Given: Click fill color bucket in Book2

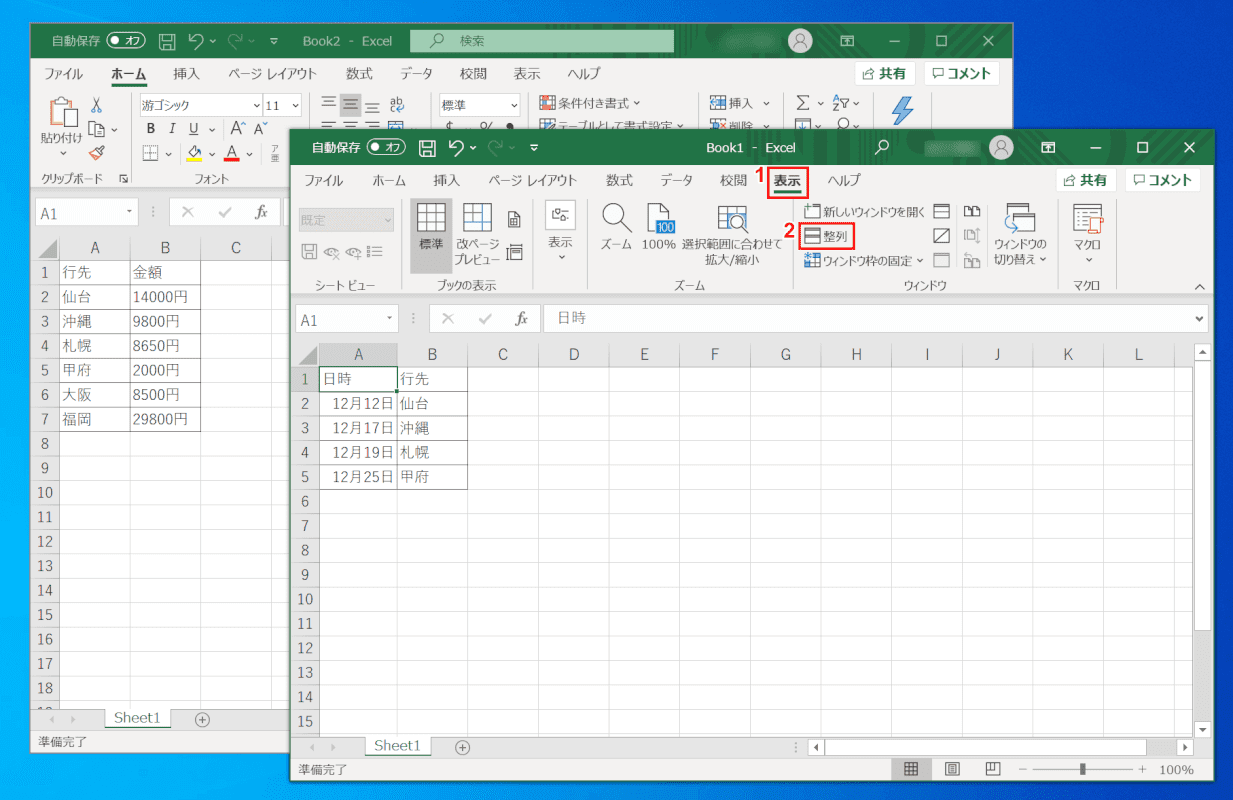Looking at the screenshot, I should coord(194,153).
